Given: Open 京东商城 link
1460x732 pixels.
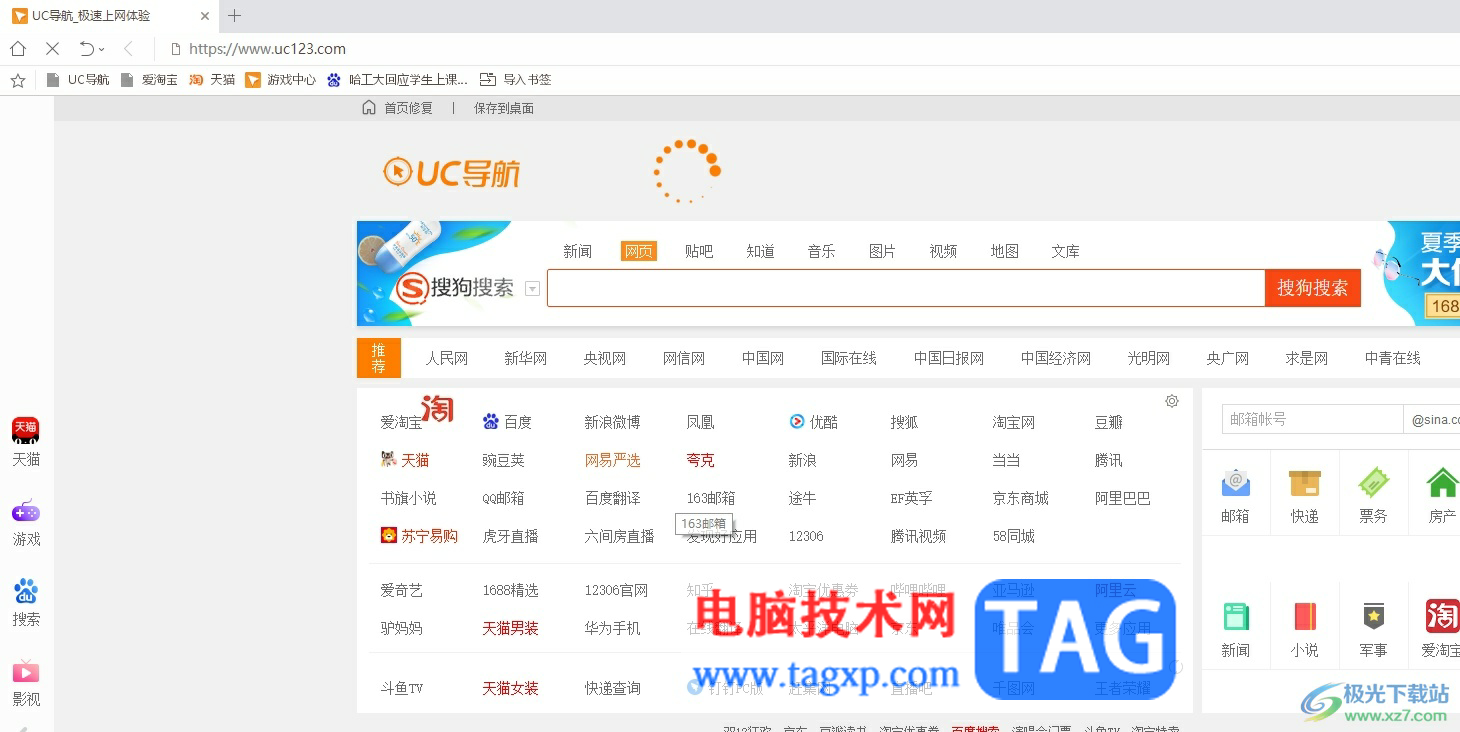Looking at the screenshot, I should [1021, 498].
